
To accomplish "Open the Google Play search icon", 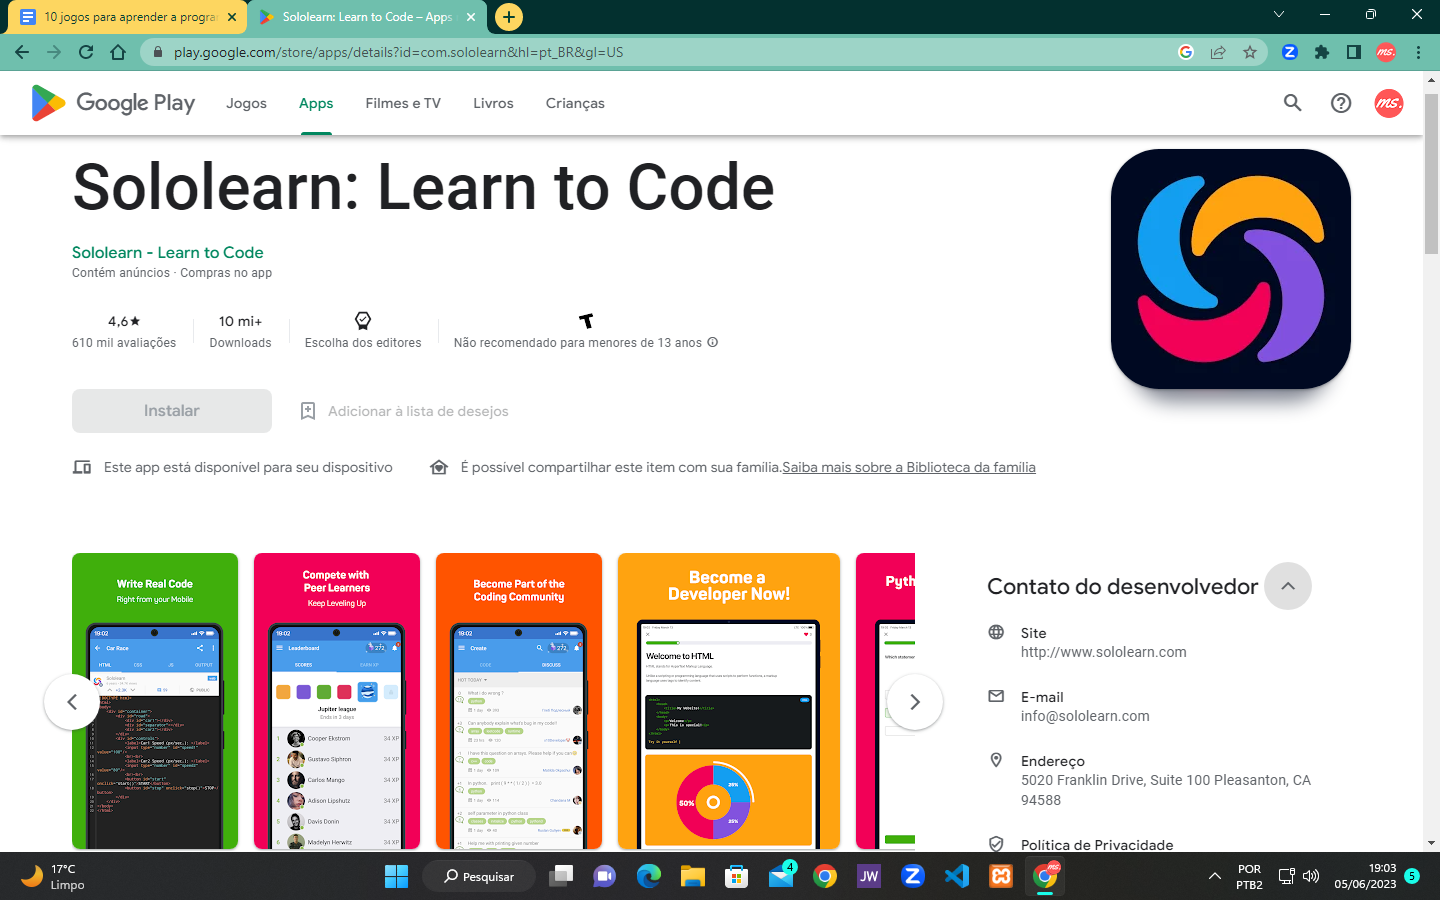I will 1293,103.
